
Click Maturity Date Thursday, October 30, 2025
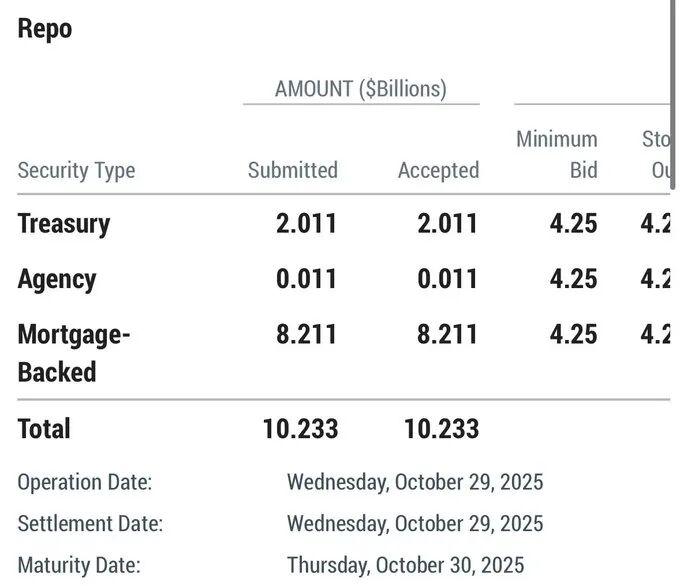(404, 564)
